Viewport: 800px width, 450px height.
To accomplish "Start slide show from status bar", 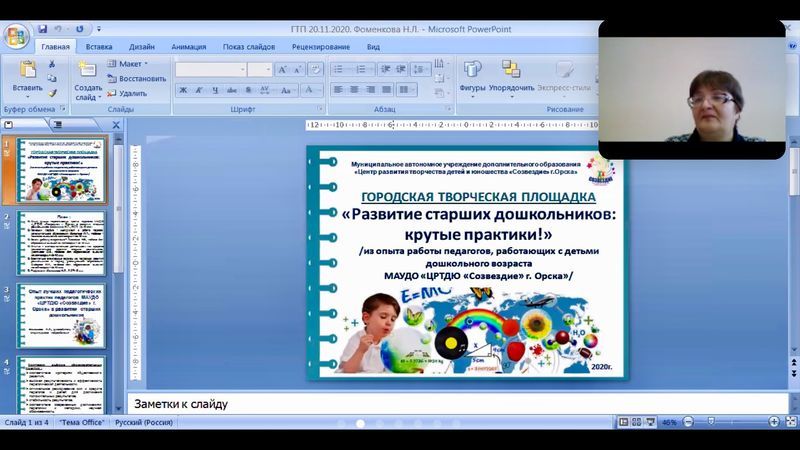I will tap(650, 422).
